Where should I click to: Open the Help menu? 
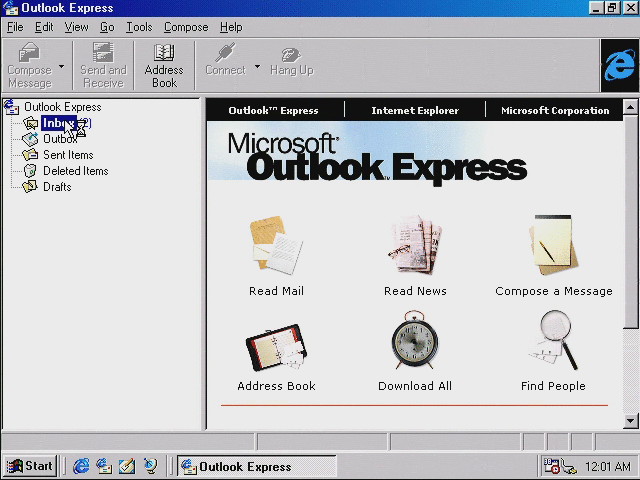231,27
